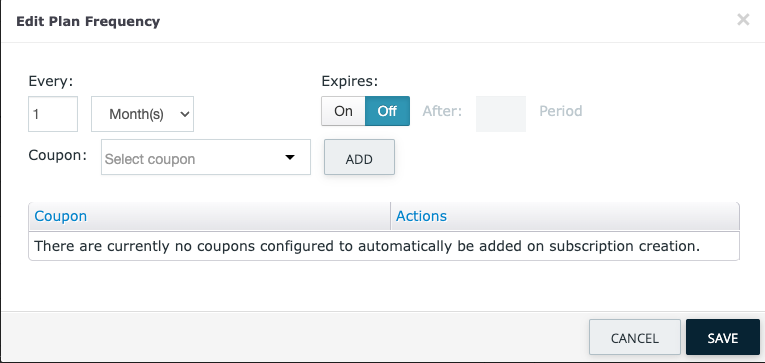The image size is (765, 363).
Task: Click the Coupon: field label
Action: [x=58, y=155]
